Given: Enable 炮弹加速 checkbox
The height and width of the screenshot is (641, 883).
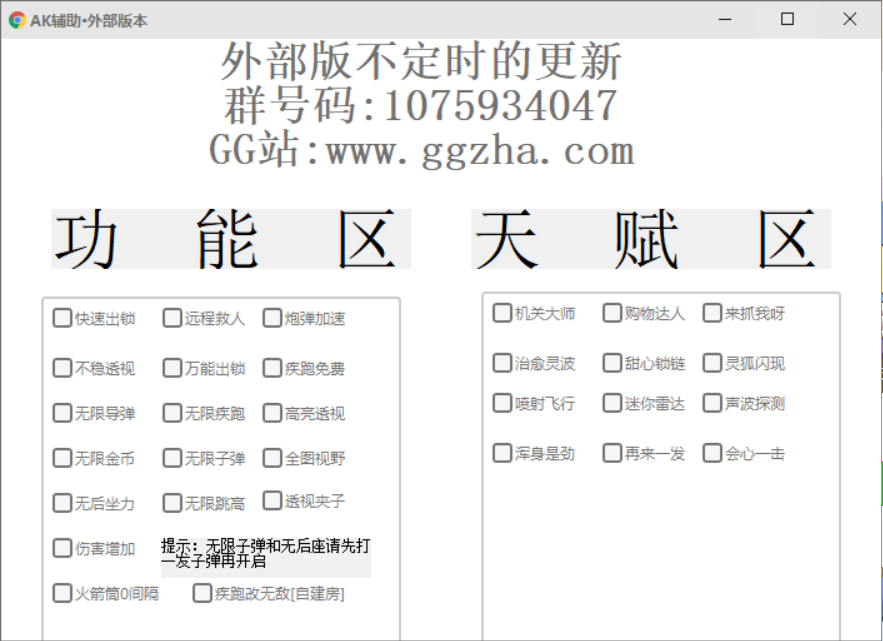Looking at the screenshot, I should [272, 318].
